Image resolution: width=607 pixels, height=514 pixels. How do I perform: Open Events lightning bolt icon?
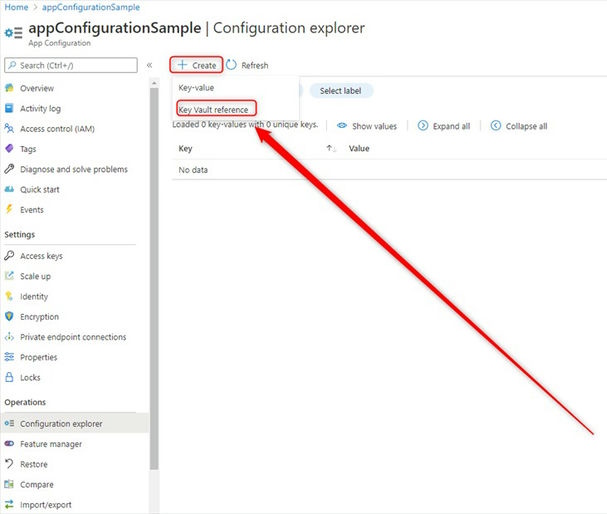[x=9, y=209]
